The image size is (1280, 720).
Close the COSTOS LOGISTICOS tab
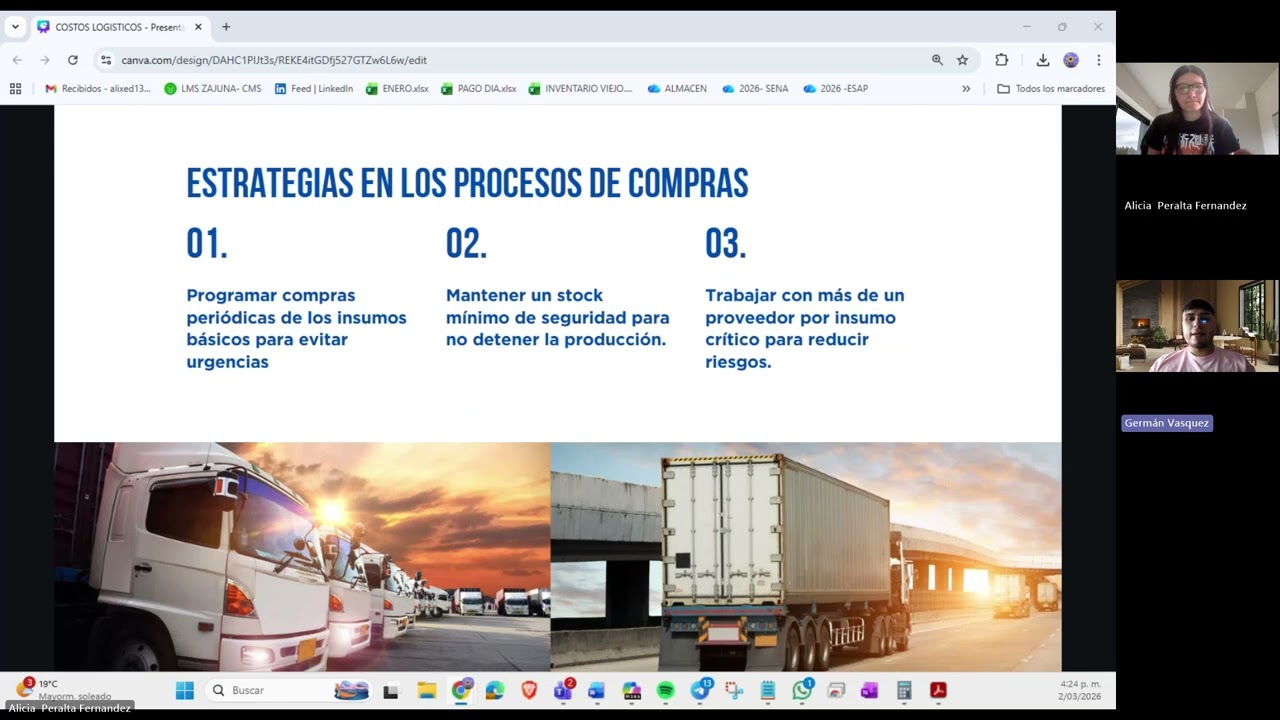pyautogui.click(x=198, y=27)
